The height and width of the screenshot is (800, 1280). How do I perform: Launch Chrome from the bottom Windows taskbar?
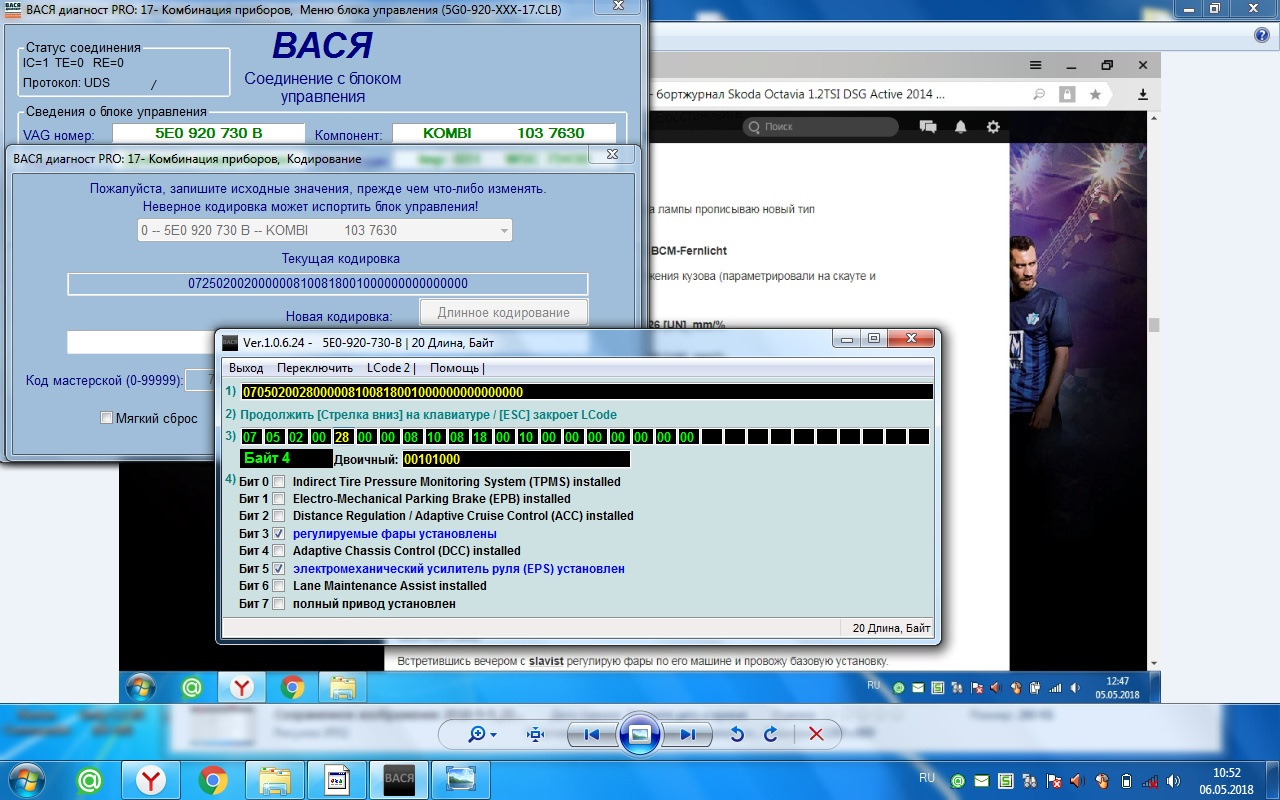click(x=213, y=779)
